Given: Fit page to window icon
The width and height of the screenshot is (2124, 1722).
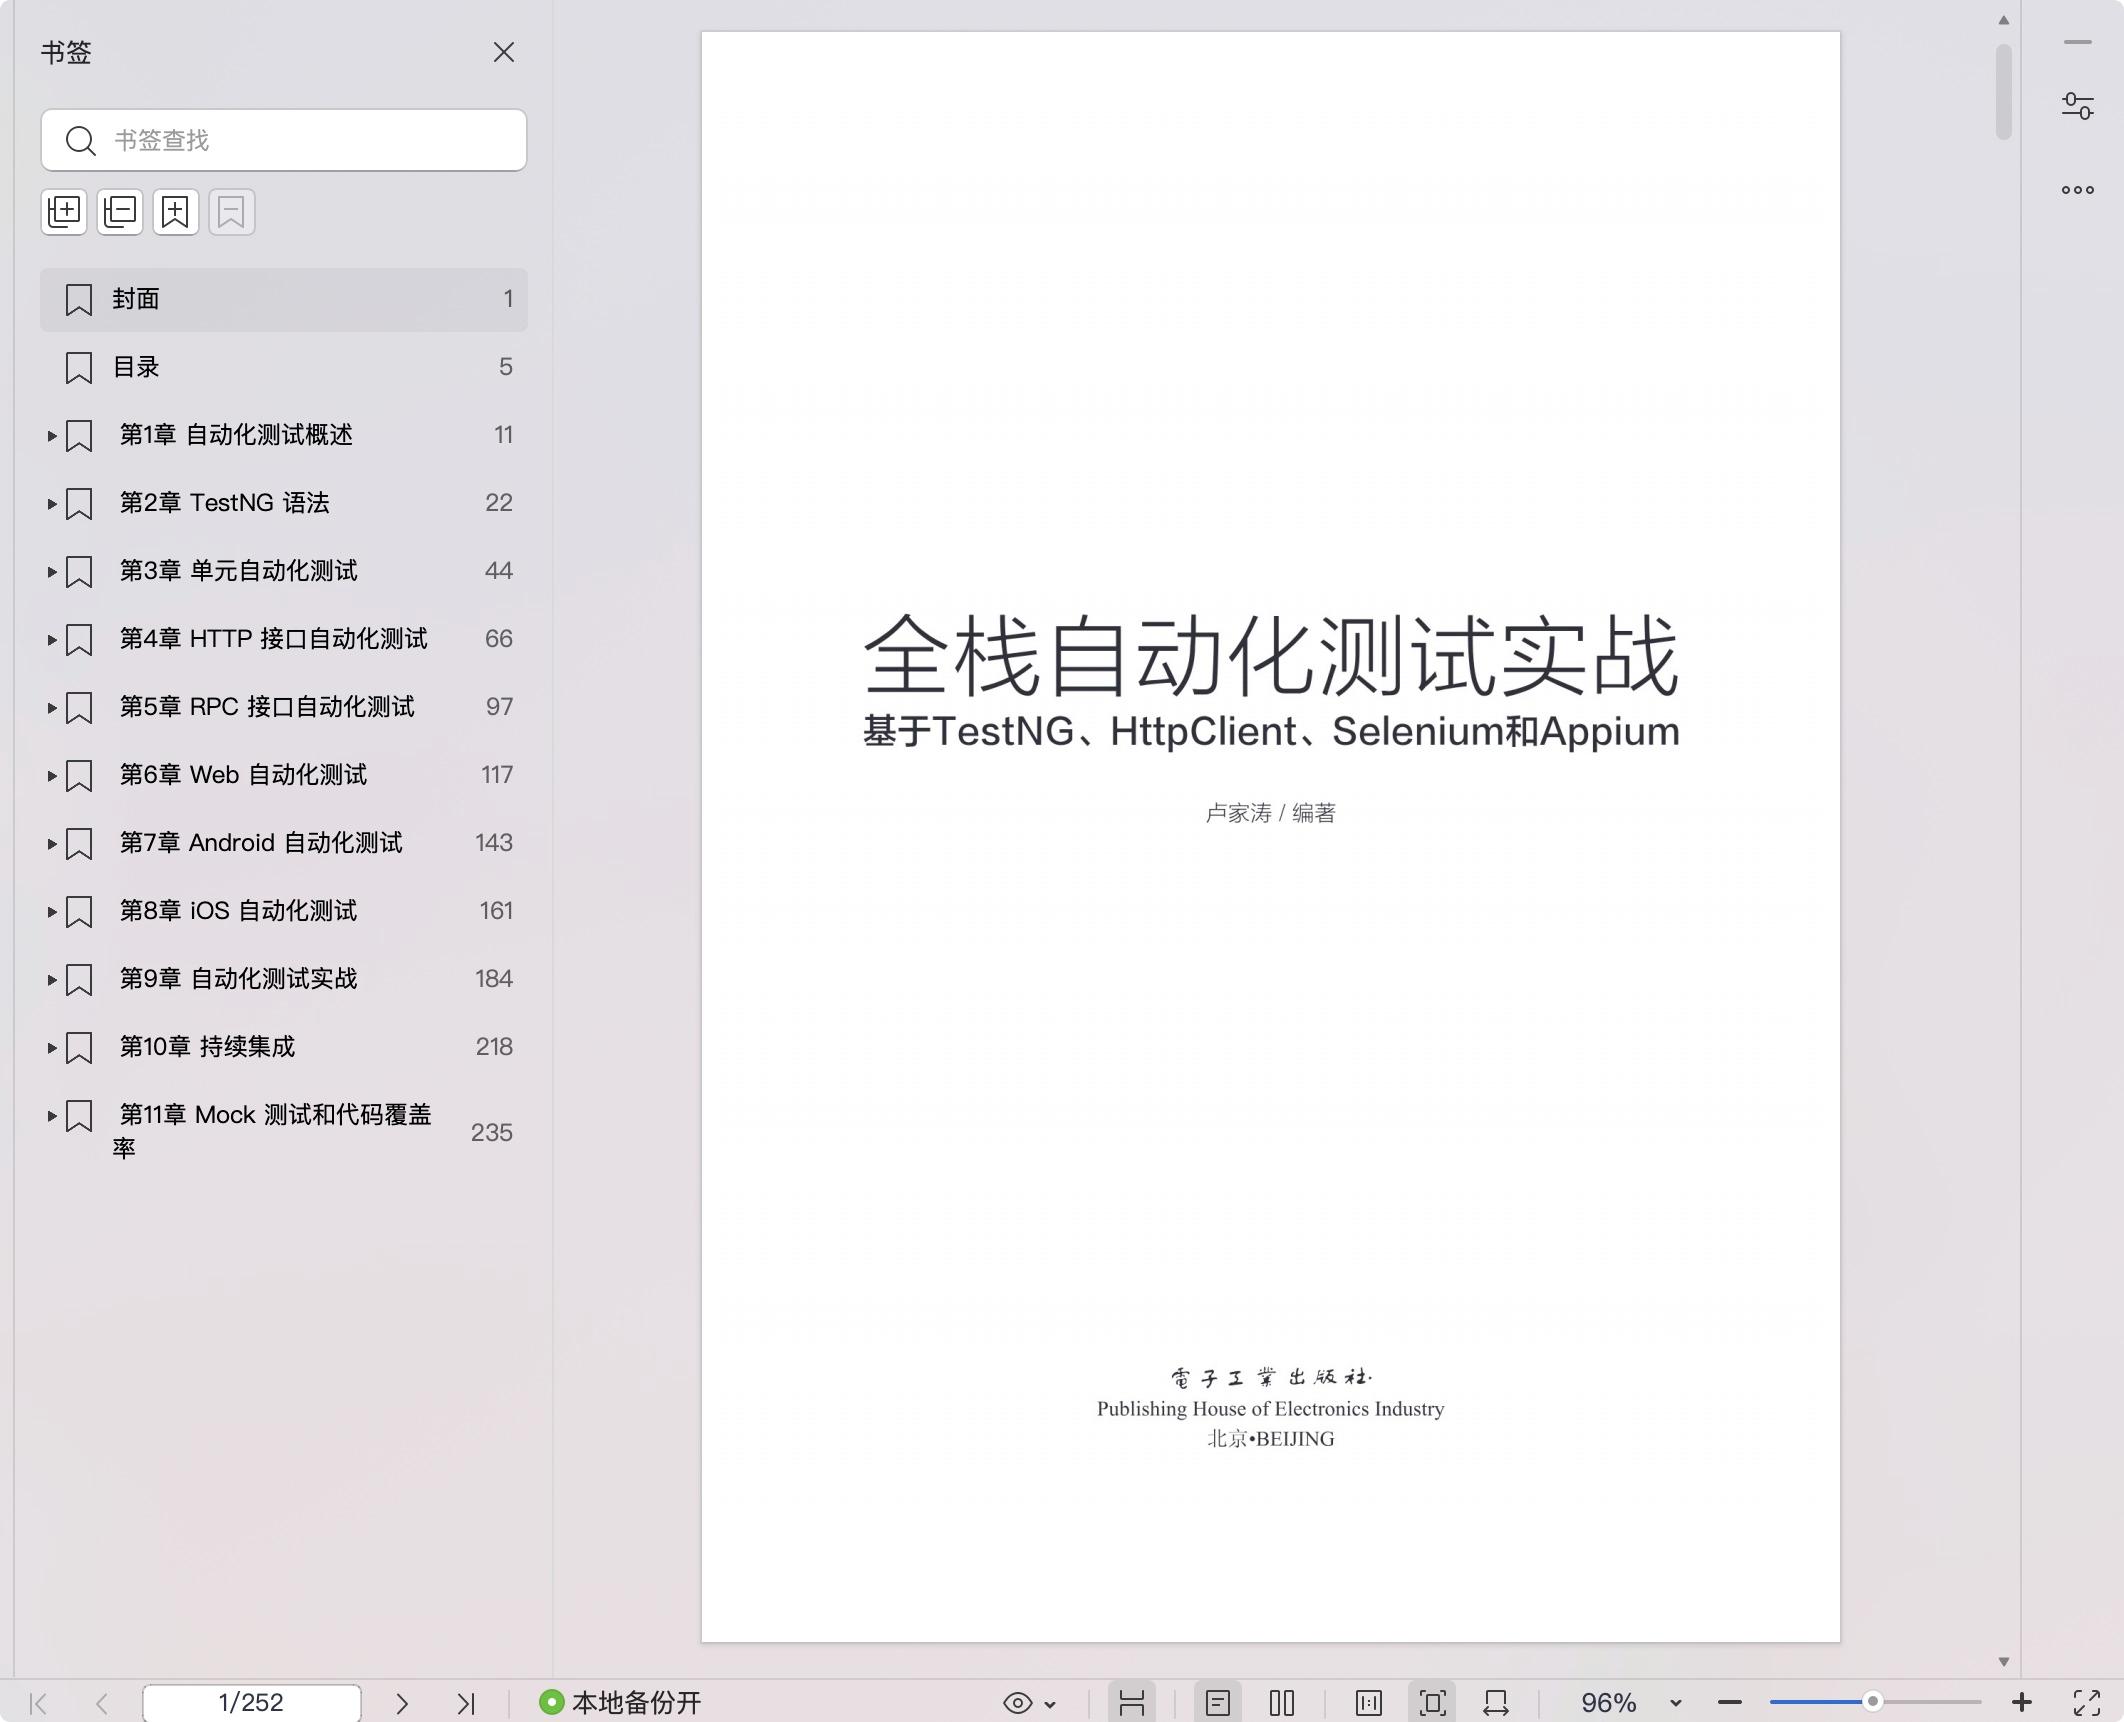Looking at the screenshot, I should tap(1433, 1703).
